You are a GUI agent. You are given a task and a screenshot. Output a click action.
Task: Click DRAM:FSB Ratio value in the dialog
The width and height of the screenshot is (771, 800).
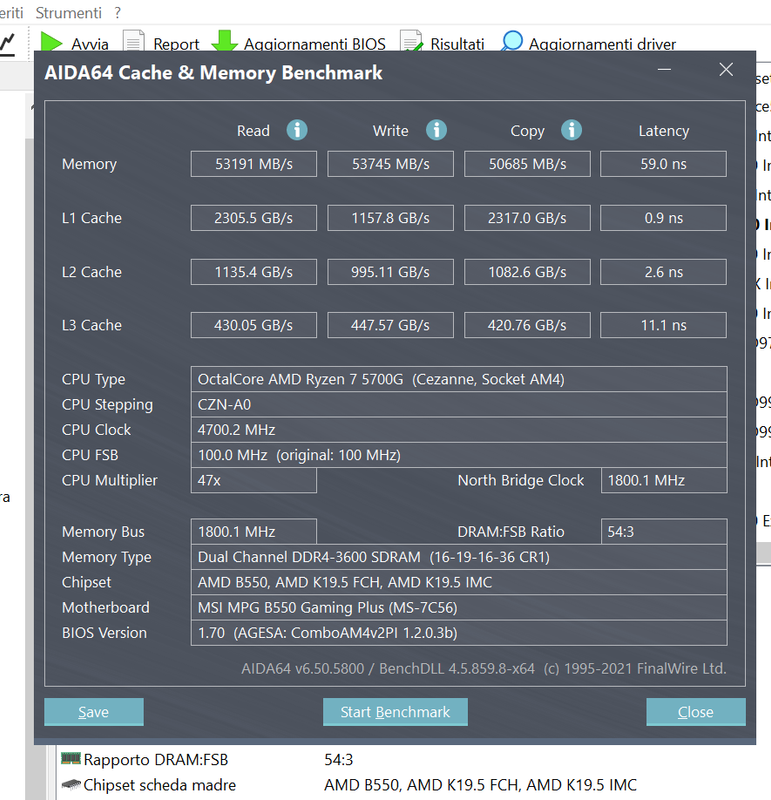tap(664, 532)
